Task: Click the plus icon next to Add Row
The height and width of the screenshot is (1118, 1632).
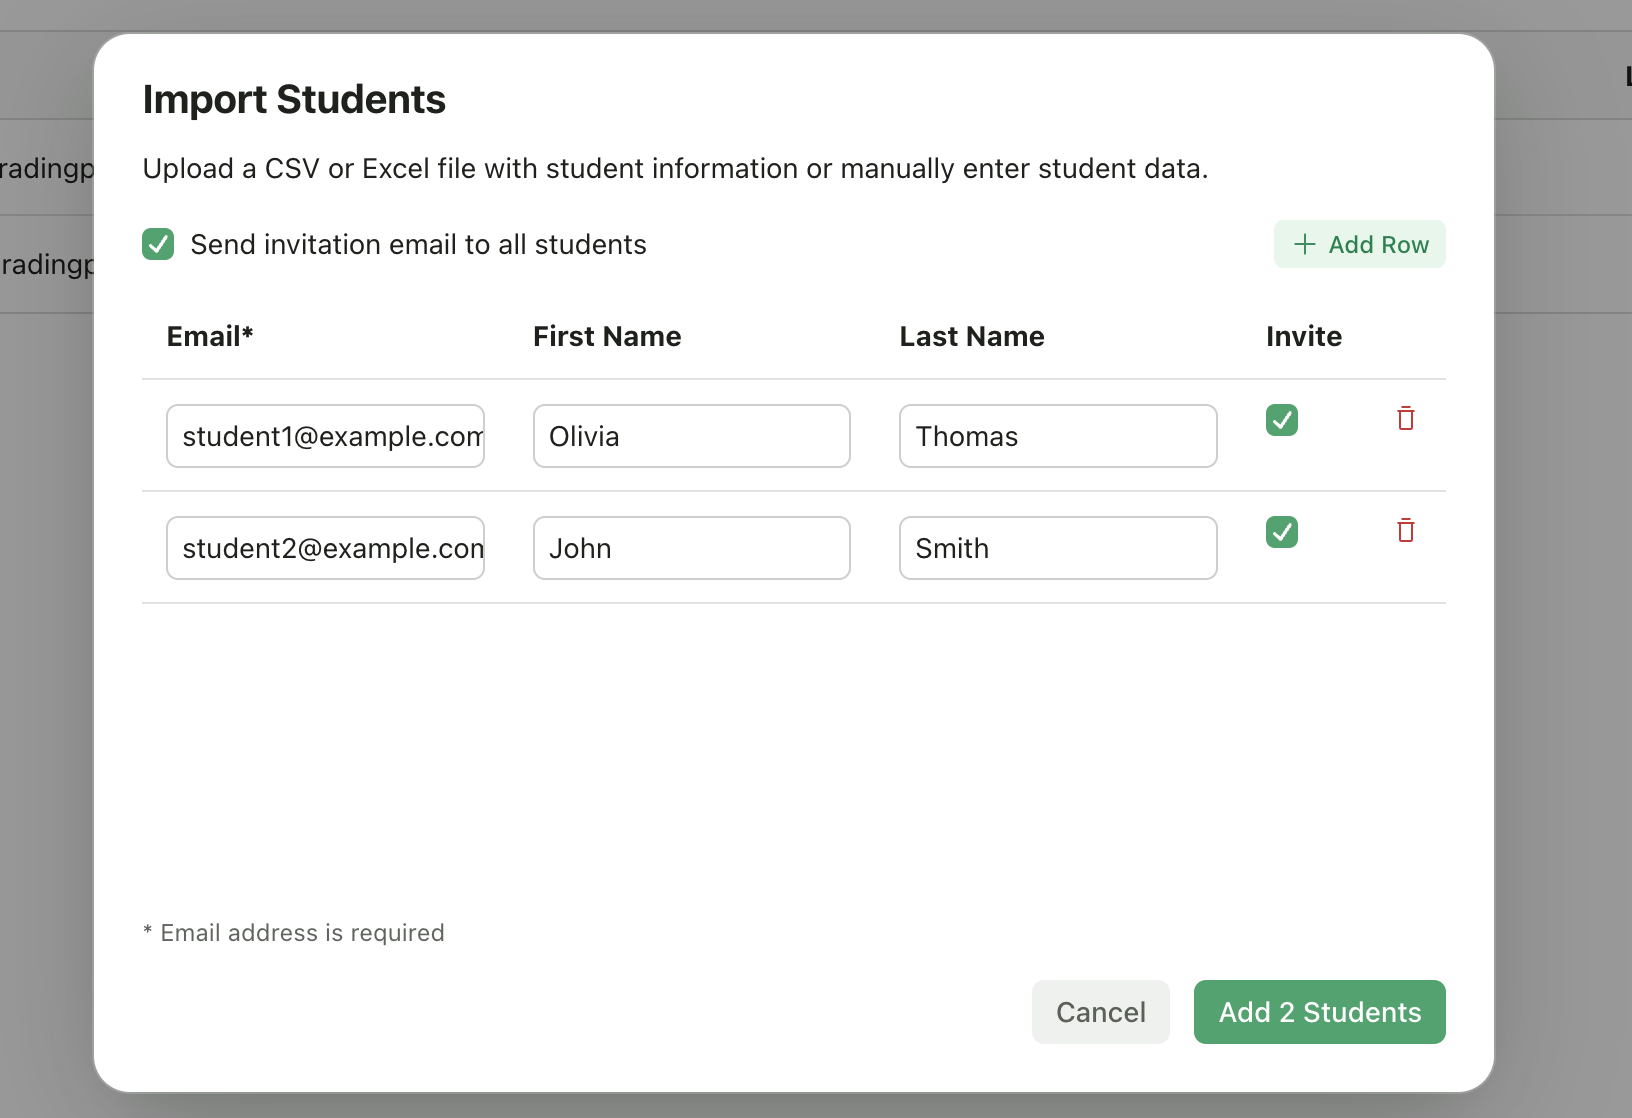Action: (x=1305, y=244)
